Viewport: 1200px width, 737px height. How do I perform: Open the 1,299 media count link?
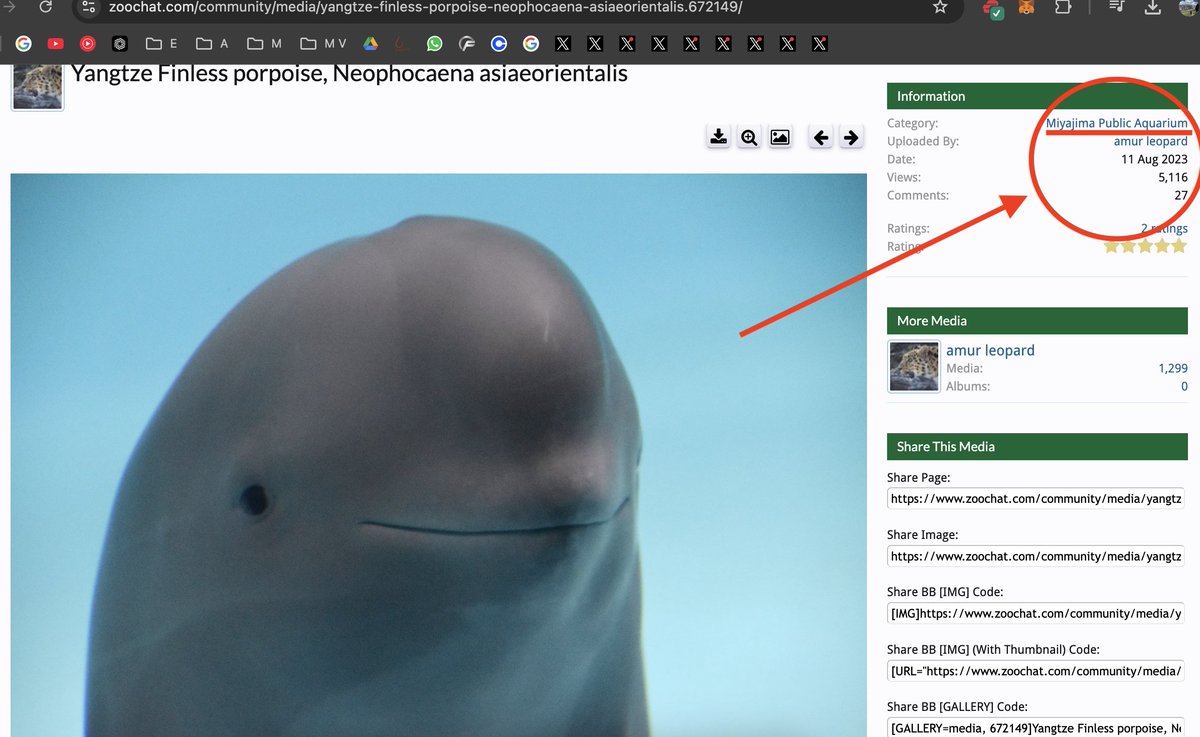[x=1173, y=368]
